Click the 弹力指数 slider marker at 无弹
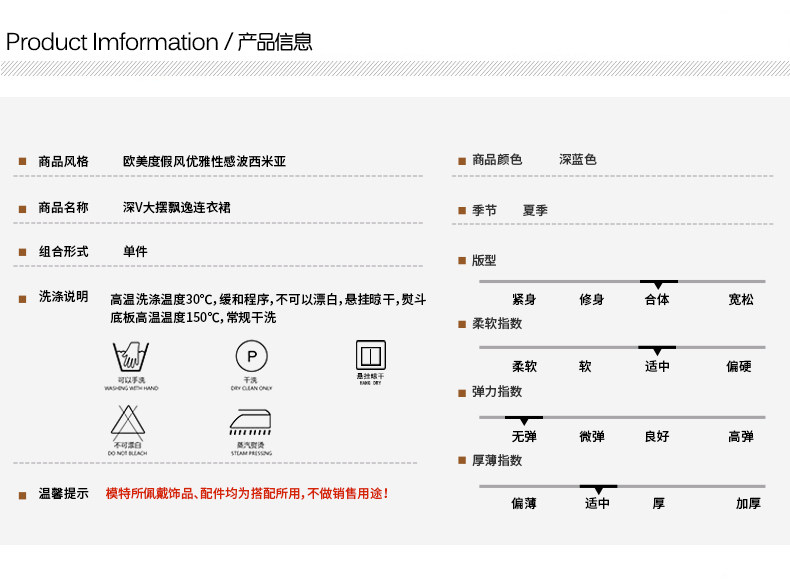790x584 pixels. pyautogui.click(x=524, y=420)
